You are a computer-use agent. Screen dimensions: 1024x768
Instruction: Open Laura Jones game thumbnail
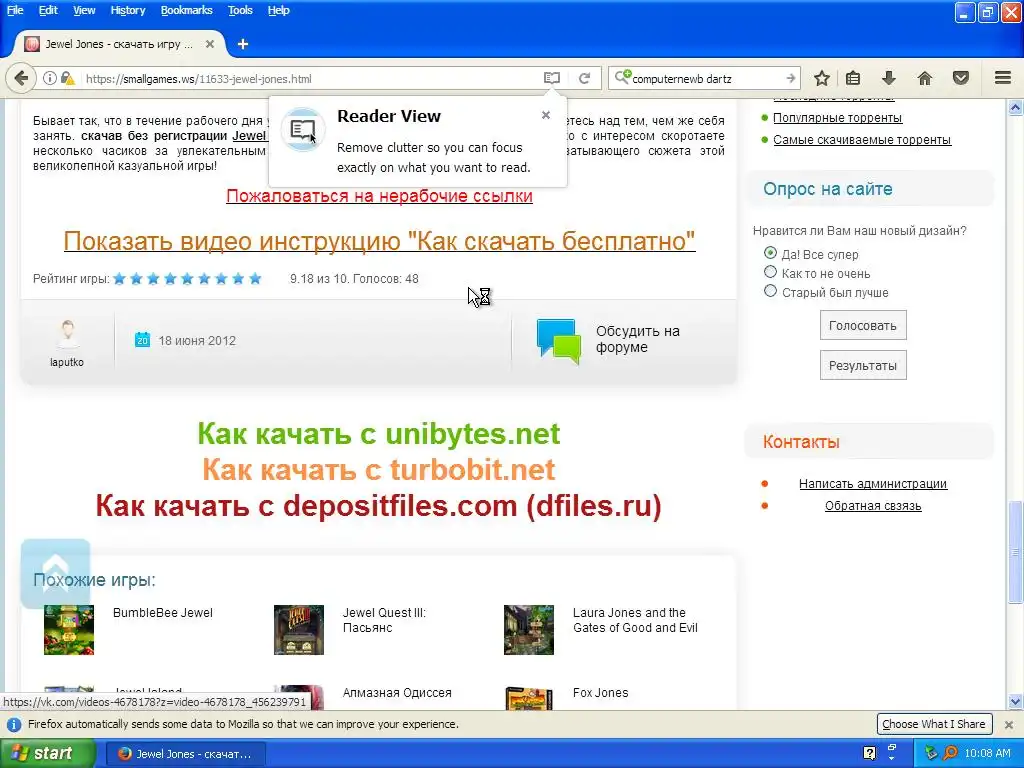(529, 630)
